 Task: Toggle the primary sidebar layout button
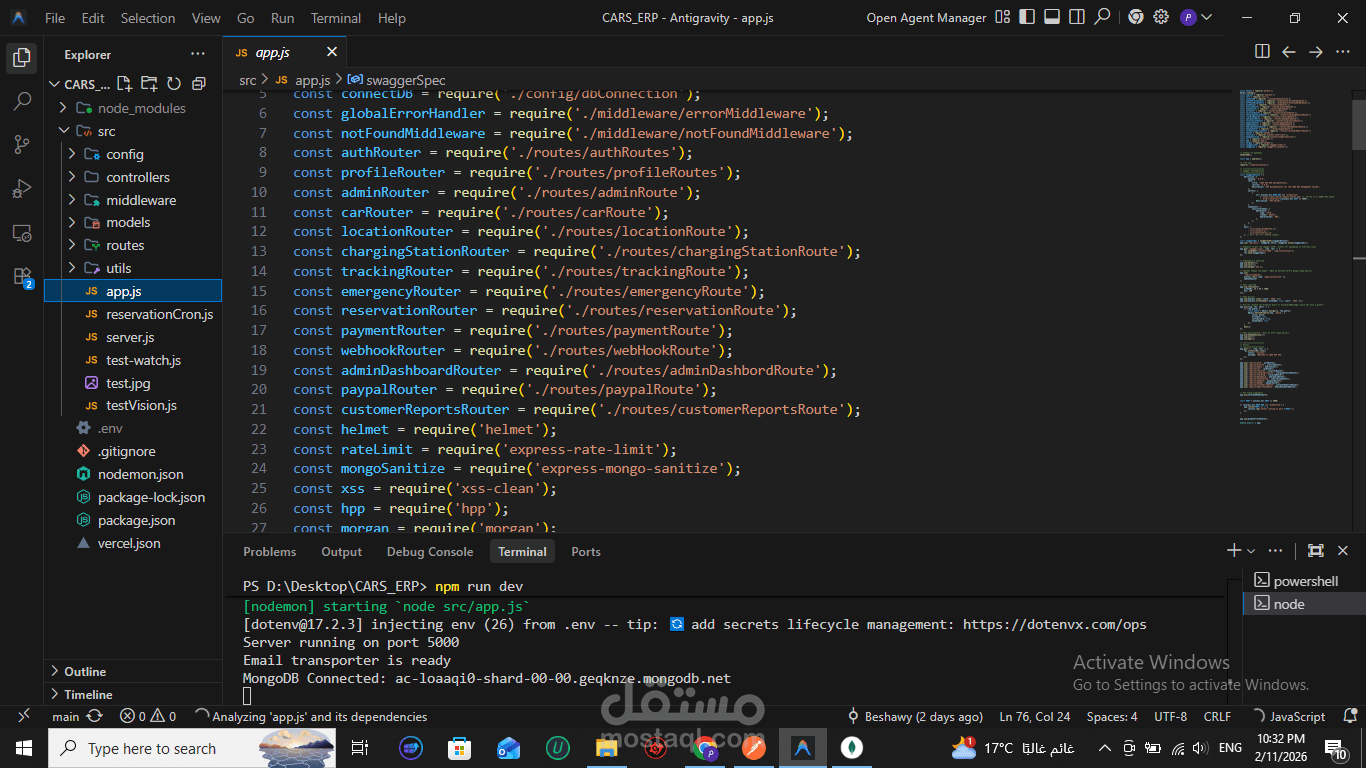[1028, 17]
